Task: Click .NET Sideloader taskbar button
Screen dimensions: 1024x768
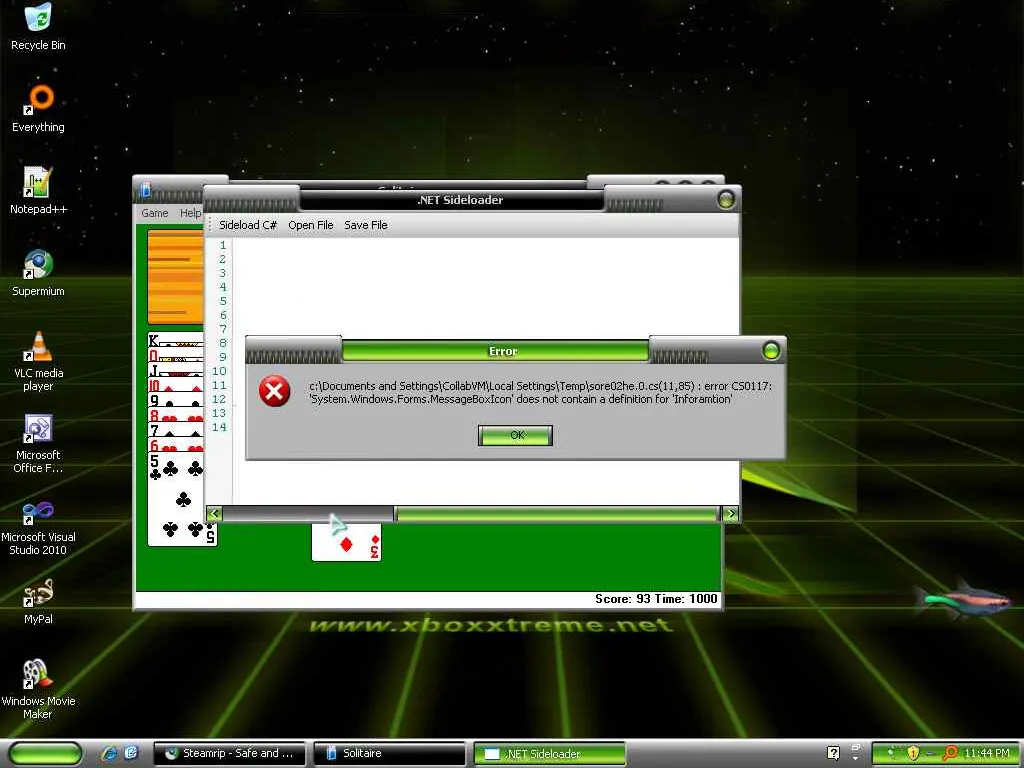Action: click(549, 754)
